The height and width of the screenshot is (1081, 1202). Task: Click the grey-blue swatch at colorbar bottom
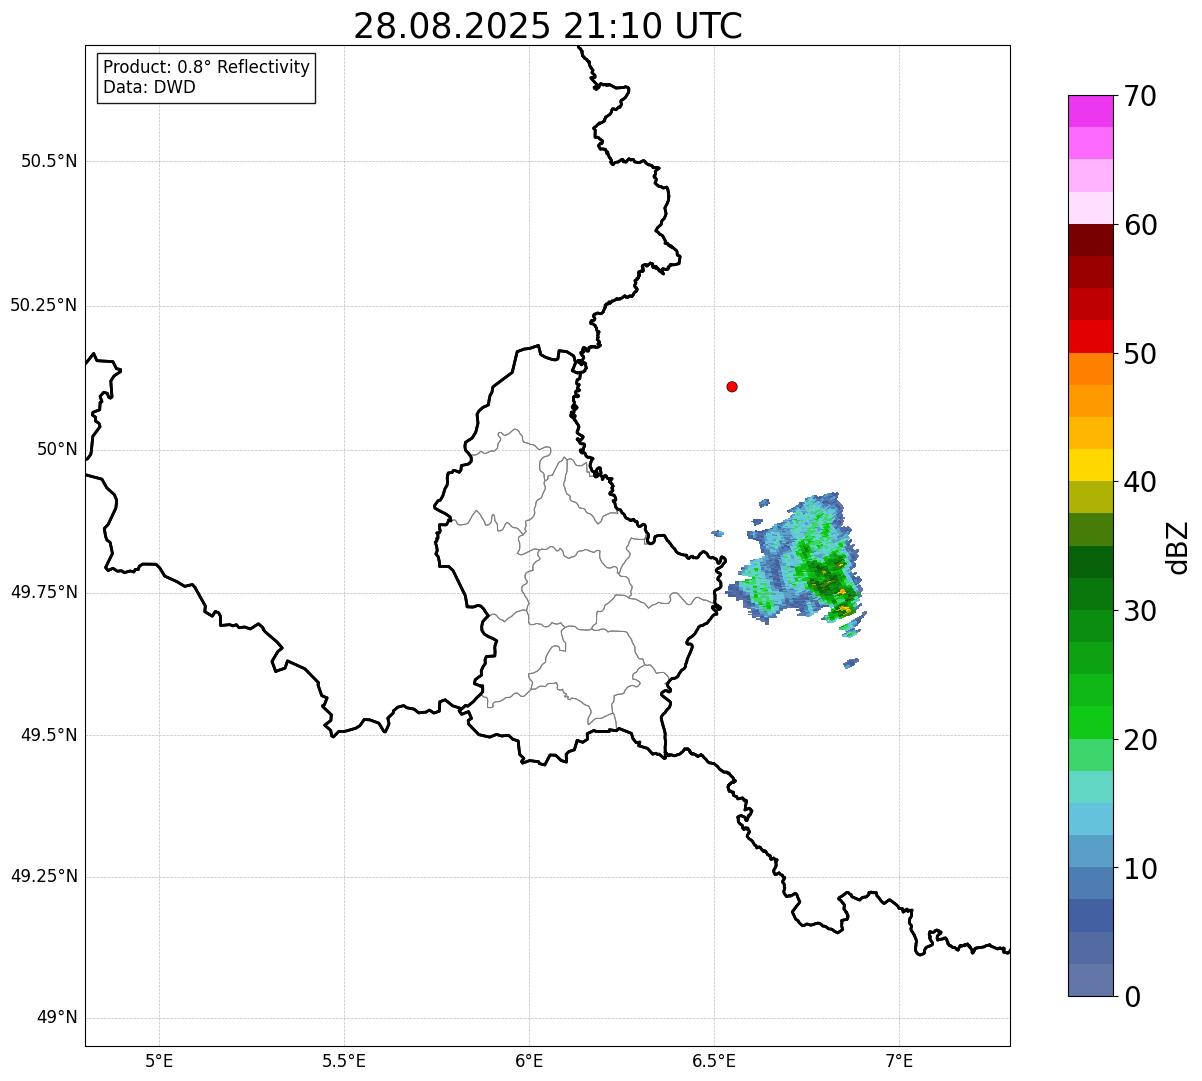point(1090,980)
